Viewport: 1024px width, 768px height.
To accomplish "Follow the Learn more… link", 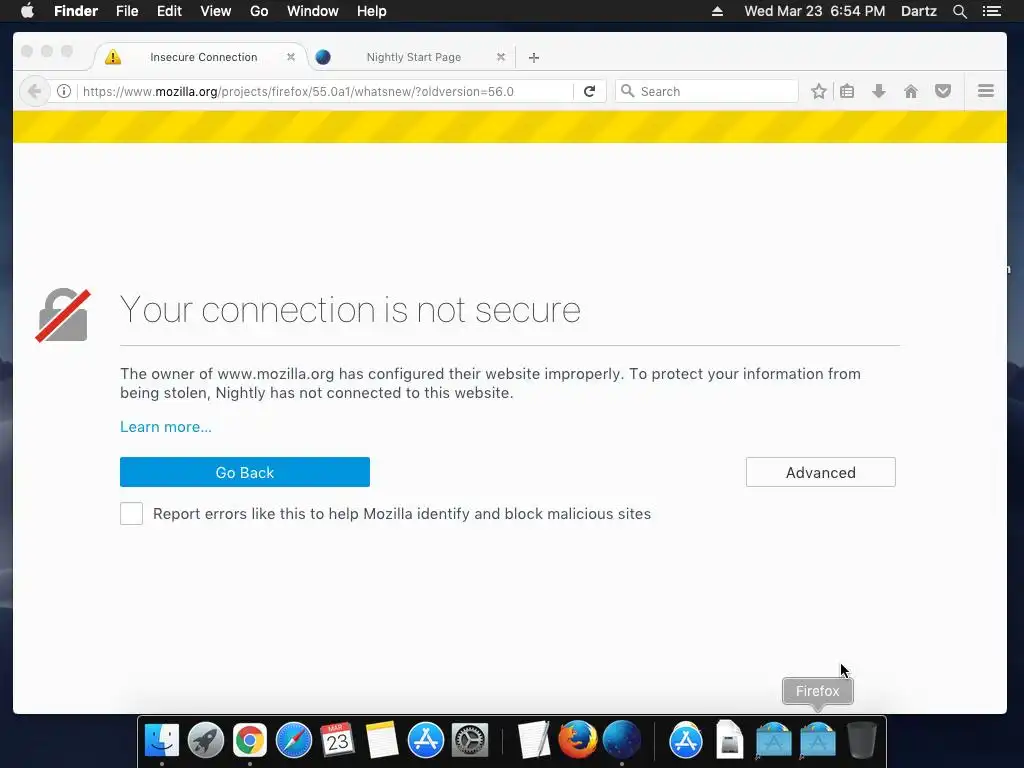I will 166,427.
